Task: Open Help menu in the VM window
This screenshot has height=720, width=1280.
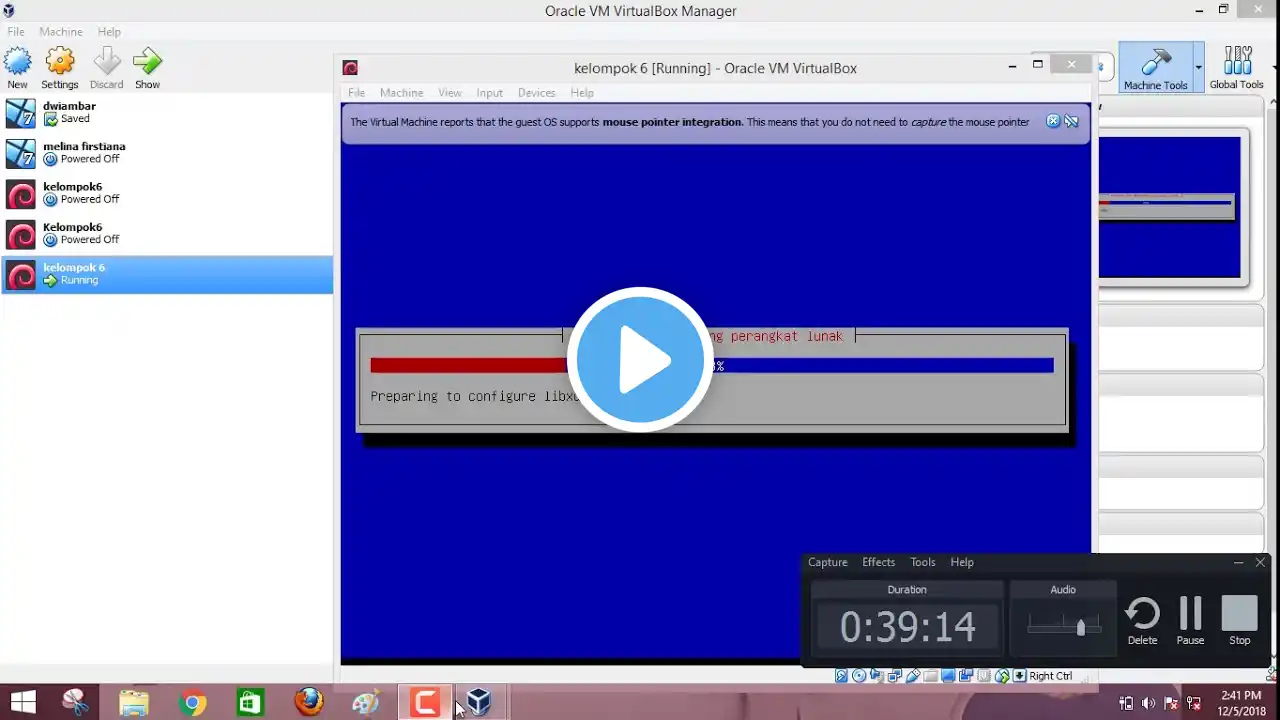Action: coord(582,93)
